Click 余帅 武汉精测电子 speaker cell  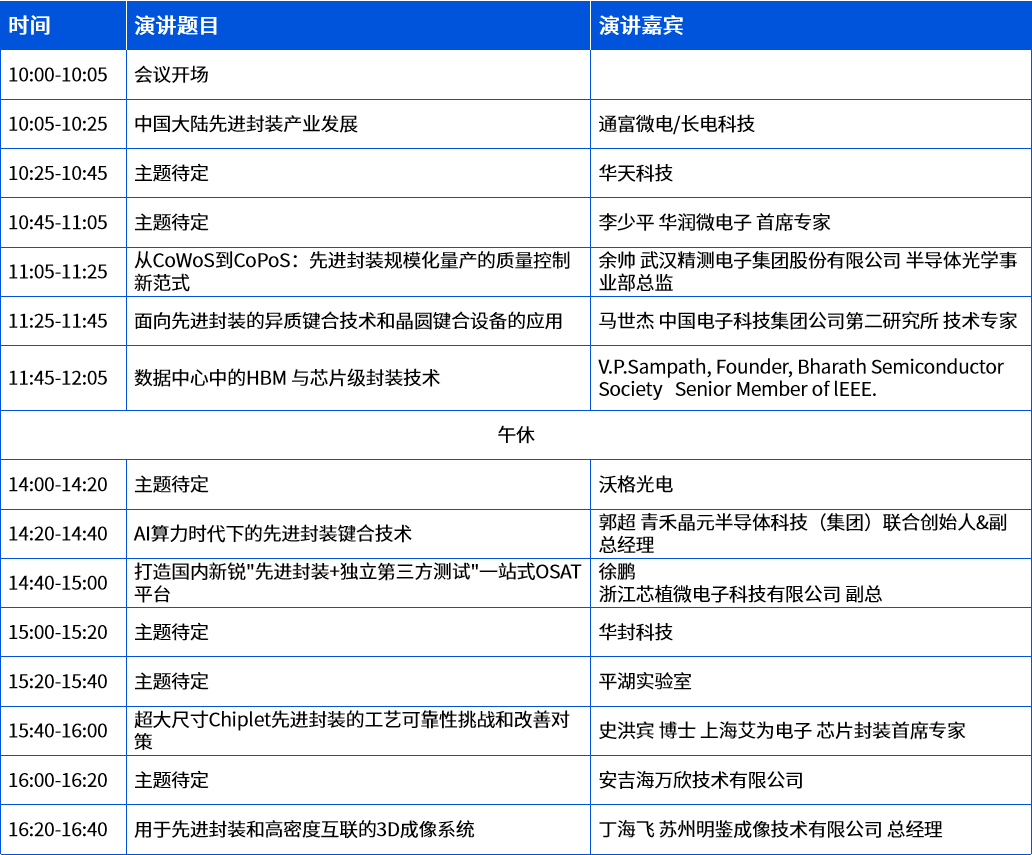coord(811,272)
